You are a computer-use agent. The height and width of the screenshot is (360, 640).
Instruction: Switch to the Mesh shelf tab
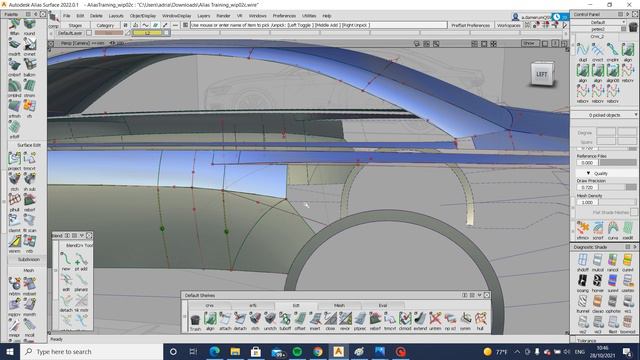click(339, 305)
